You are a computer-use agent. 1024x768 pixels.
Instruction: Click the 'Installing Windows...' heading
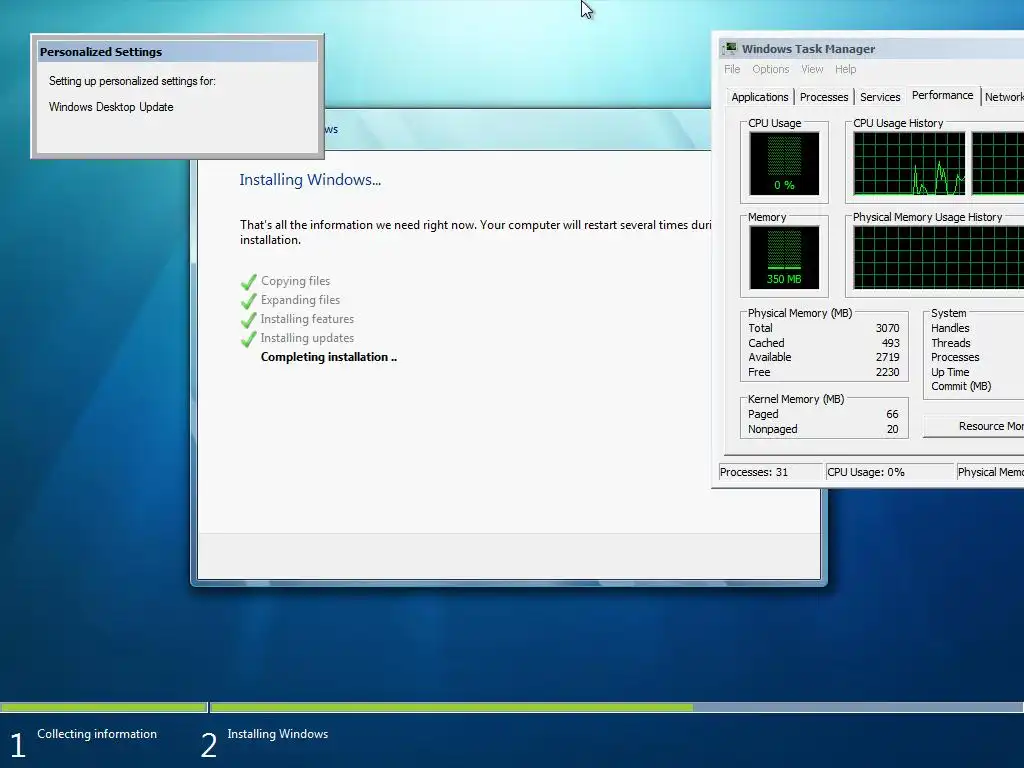(x=310, y=180)
